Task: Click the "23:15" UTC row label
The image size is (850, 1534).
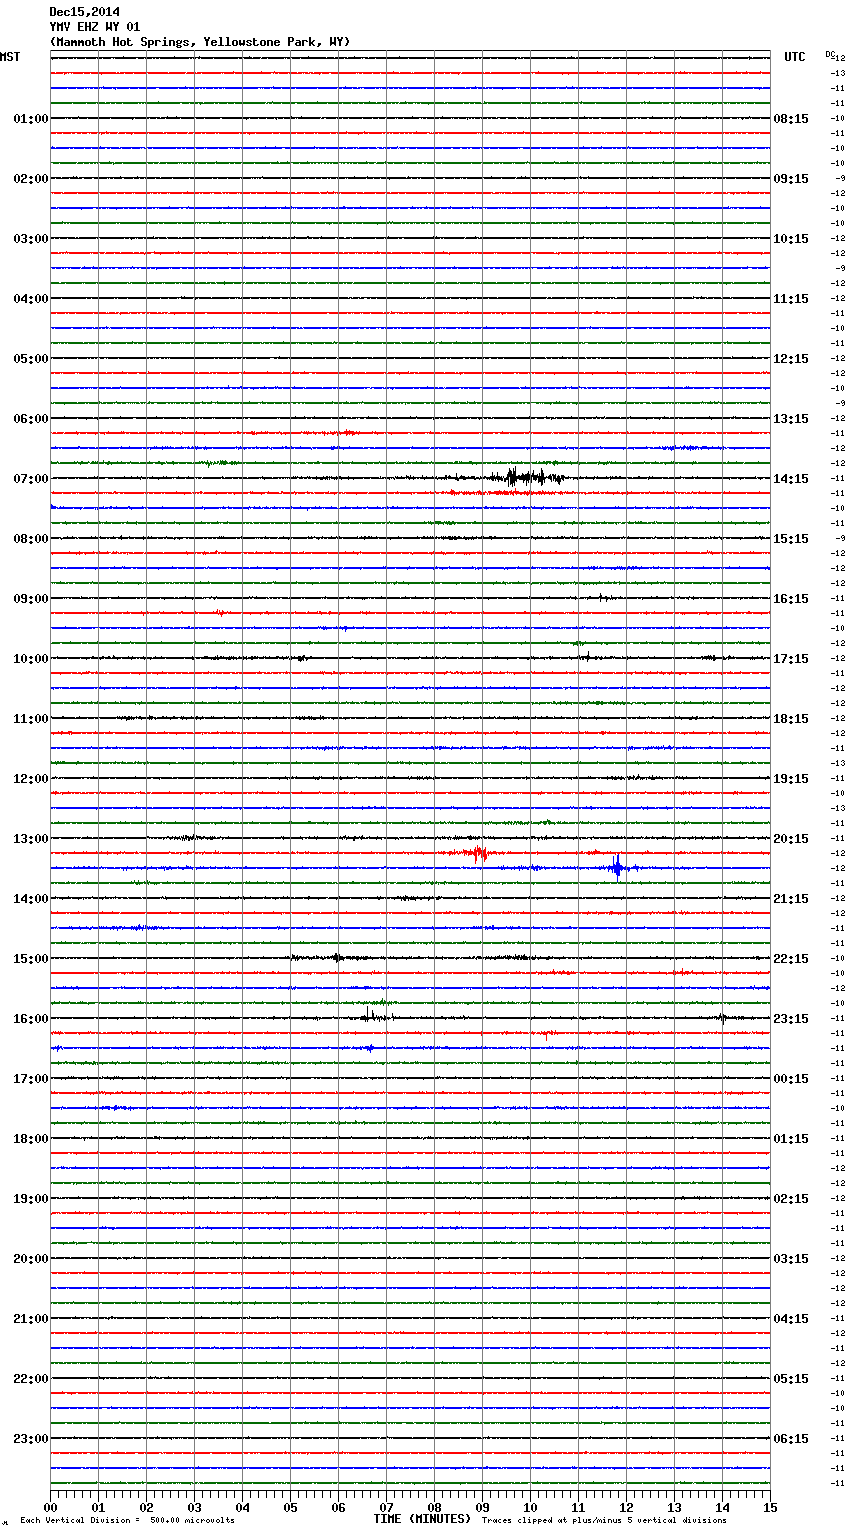Action: pyautogui.click(x=791, y=1019)
